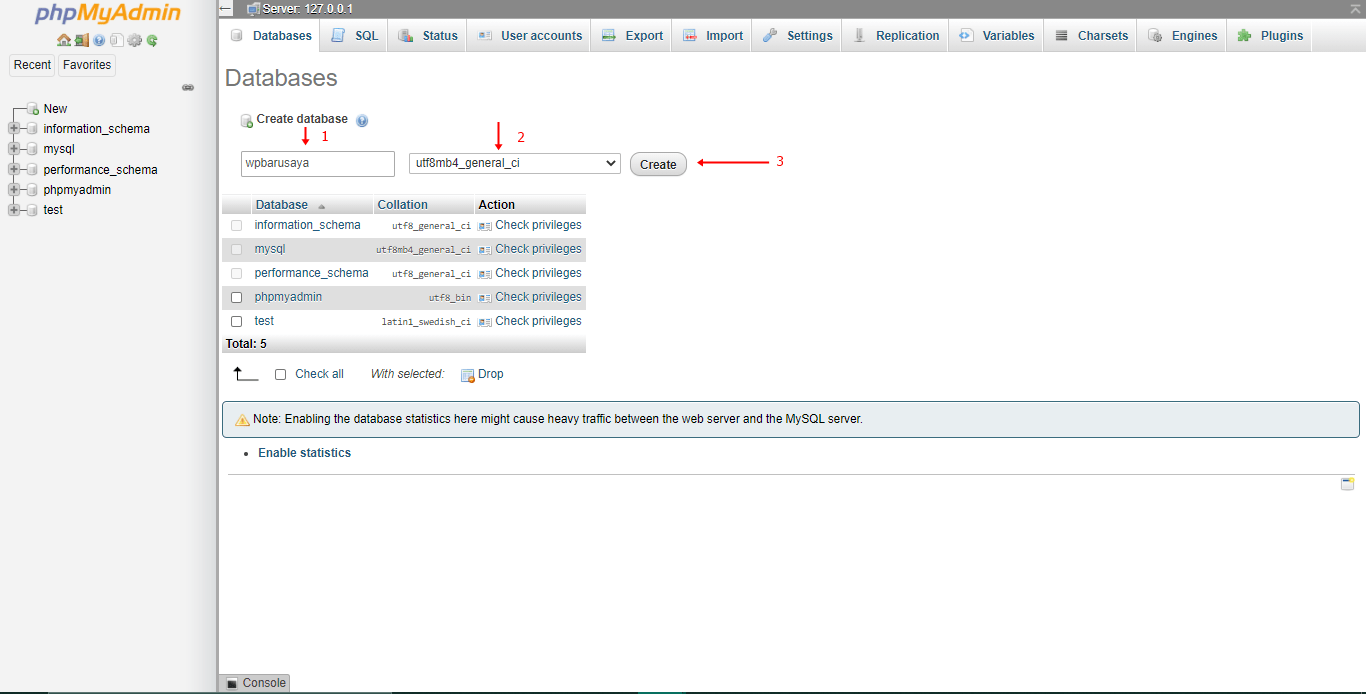This screenshot has width=1366, height=694.
Task: Open the utf8mb4_general_ci collation dropdown
Action: coord(514,163)
